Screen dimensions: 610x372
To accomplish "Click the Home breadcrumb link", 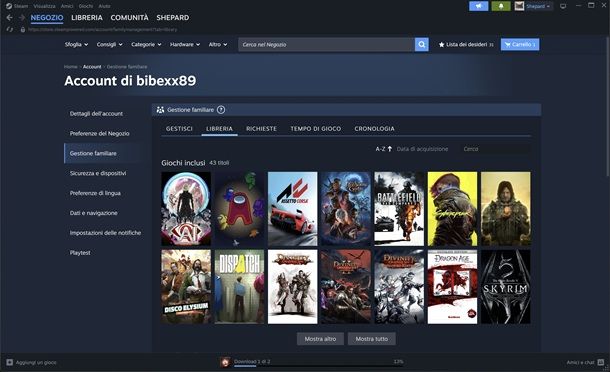I will pos(70,67).
